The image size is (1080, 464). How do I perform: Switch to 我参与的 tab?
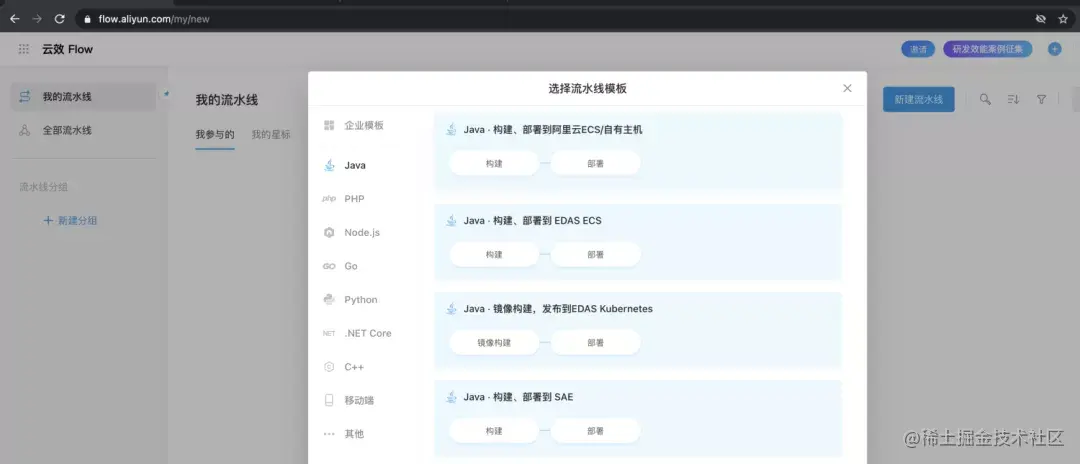point(215,134)
